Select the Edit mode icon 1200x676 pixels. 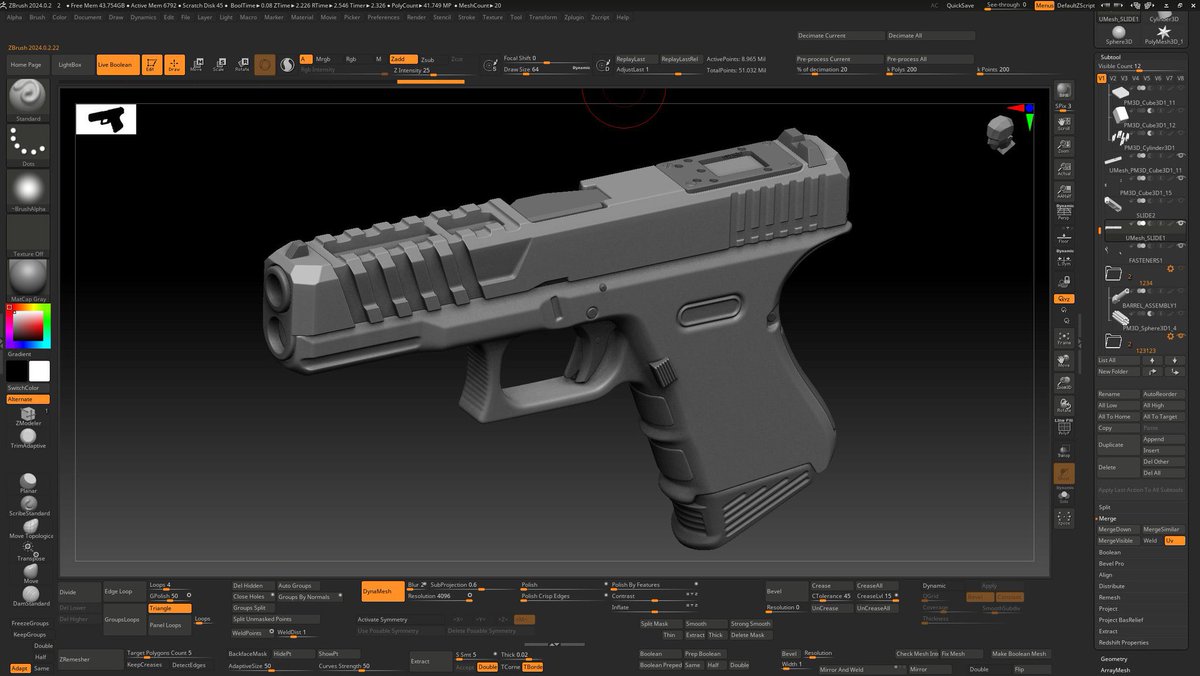click(x=151, y=65)
